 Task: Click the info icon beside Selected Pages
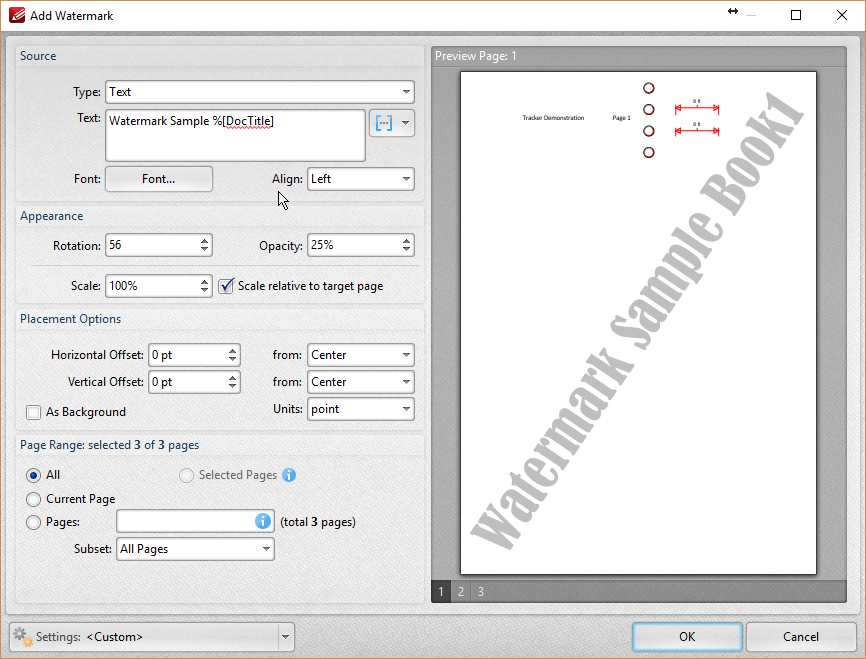pos(289,475)
